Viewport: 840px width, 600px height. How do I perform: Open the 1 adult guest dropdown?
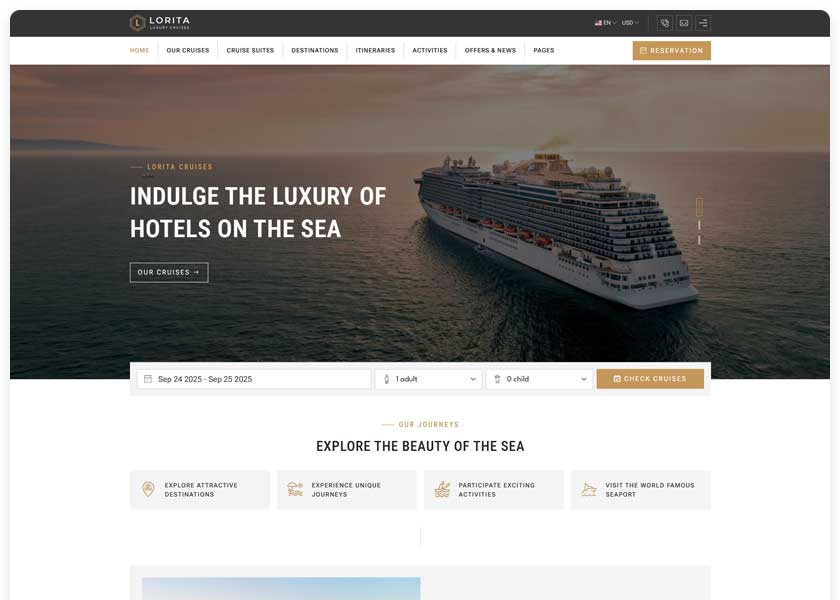(x=429, y=379)
